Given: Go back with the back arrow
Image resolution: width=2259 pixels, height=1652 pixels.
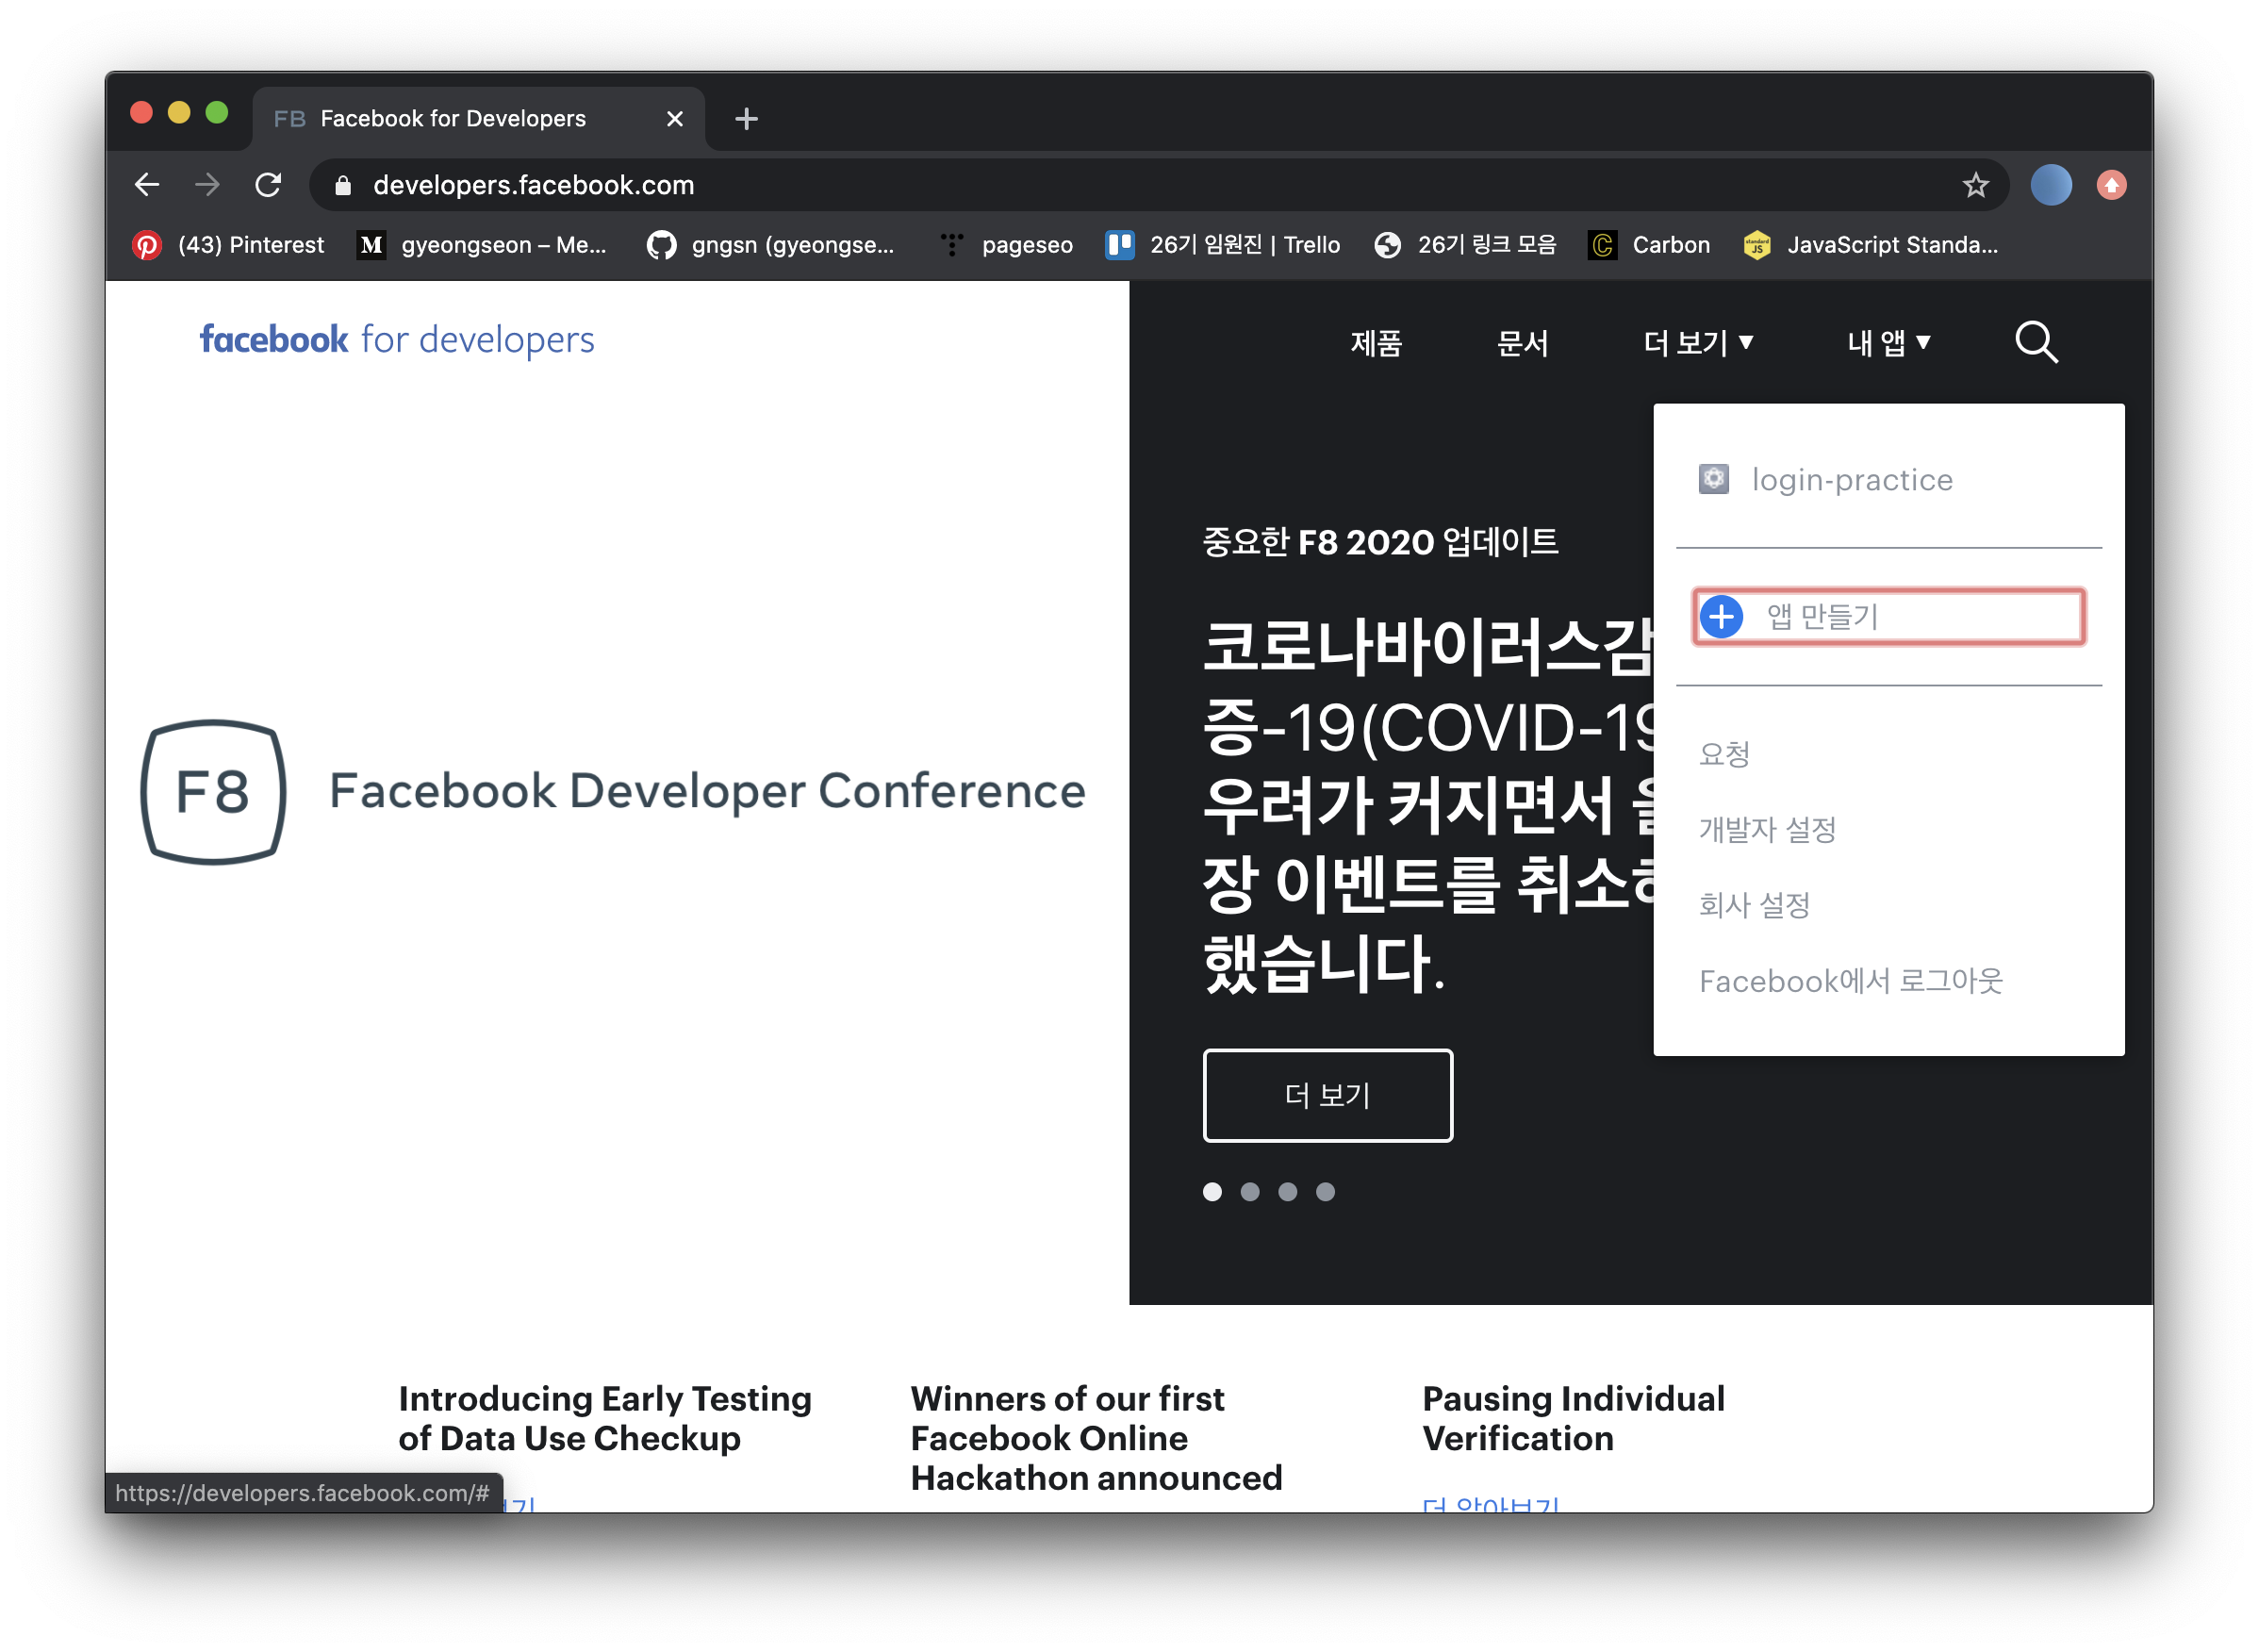Looking at the screenshot, I should coord(147,185).
